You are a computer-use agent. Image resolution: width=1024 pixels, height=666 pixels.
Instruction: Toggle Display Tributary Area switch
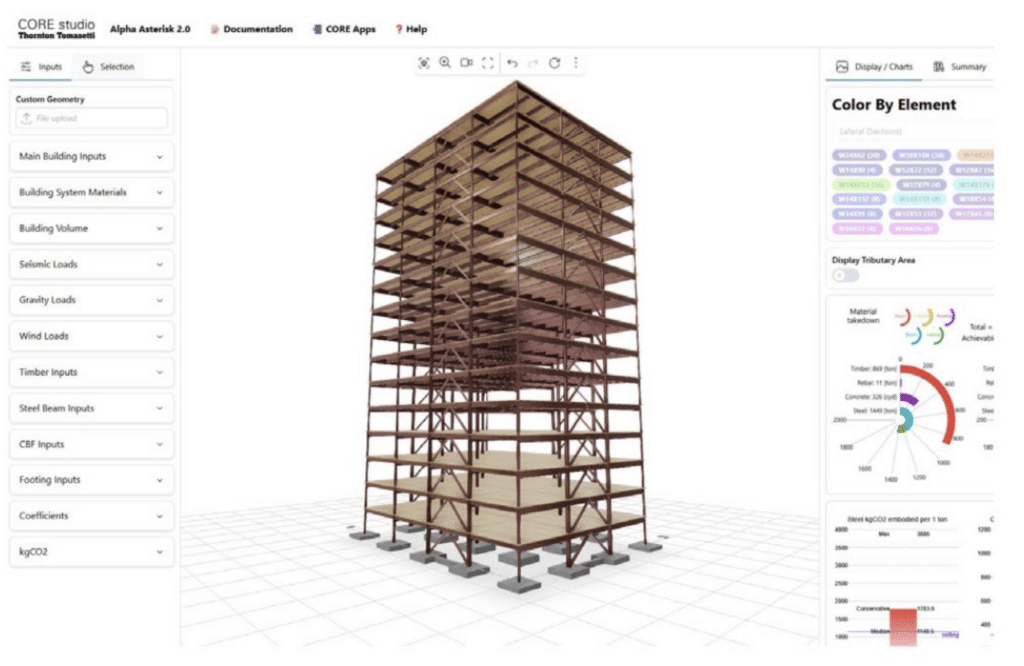845,275
